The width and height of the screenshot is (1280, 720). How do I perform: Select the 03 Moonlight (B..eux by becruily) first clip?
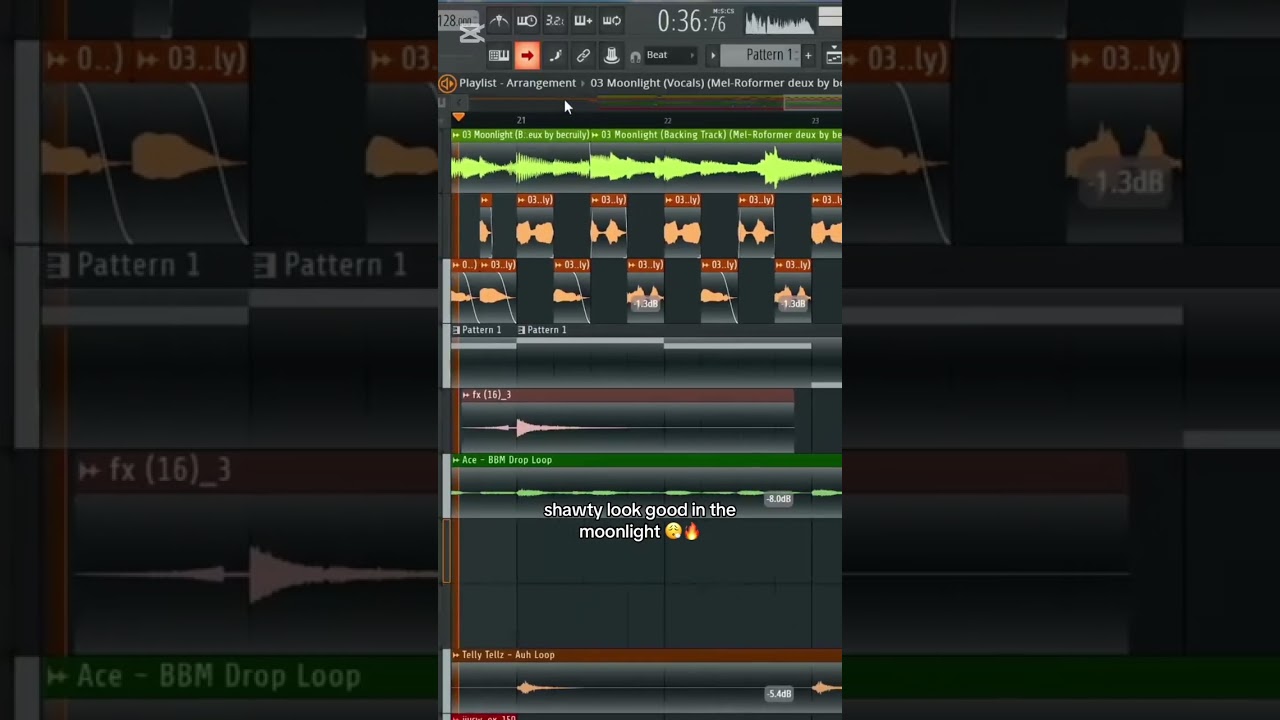tap(520, 160)
